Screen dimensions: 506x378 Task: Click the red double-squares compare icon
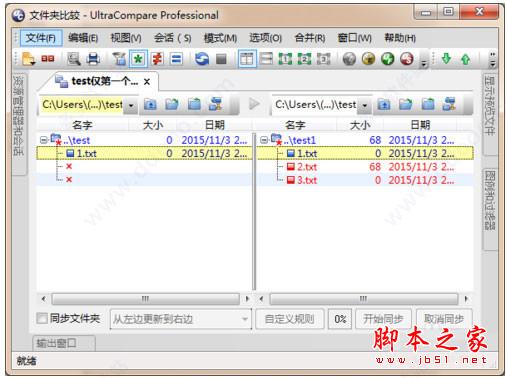point(48,59)
